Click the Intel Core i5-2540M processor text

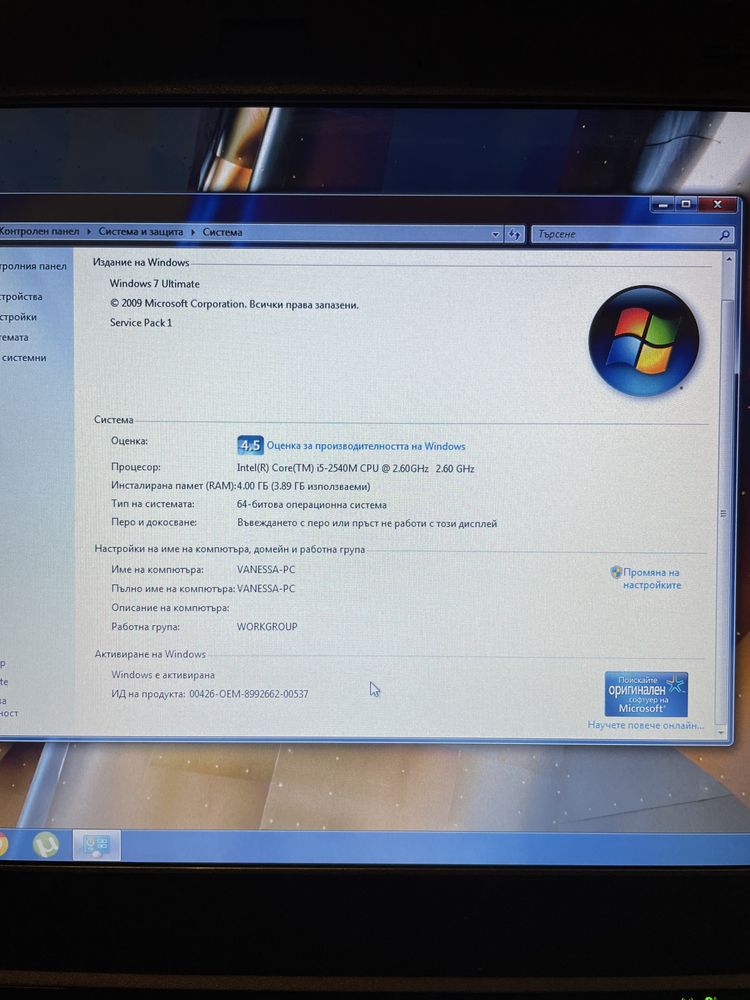[355, 467]
